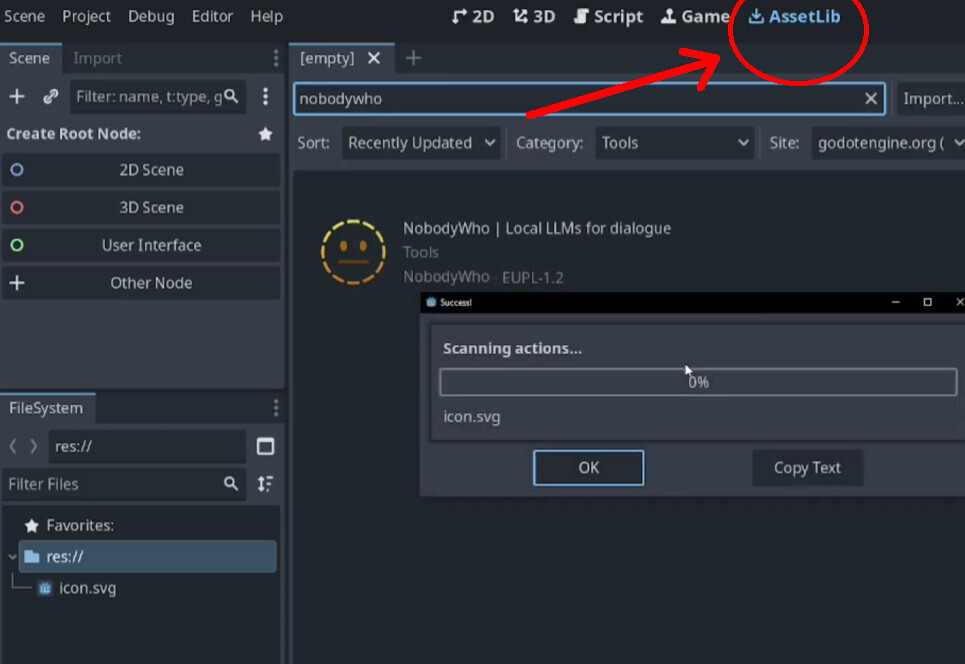Open the NobodyWho asset icon
This screenshot has width=965, height=664.
click(x=353, y=252)
